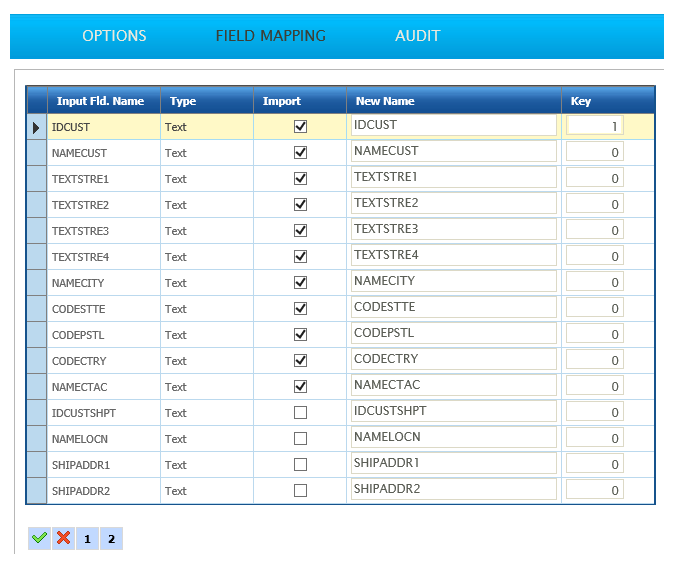Select the Key field for SHIPADDR2 row

pos(595,490)
